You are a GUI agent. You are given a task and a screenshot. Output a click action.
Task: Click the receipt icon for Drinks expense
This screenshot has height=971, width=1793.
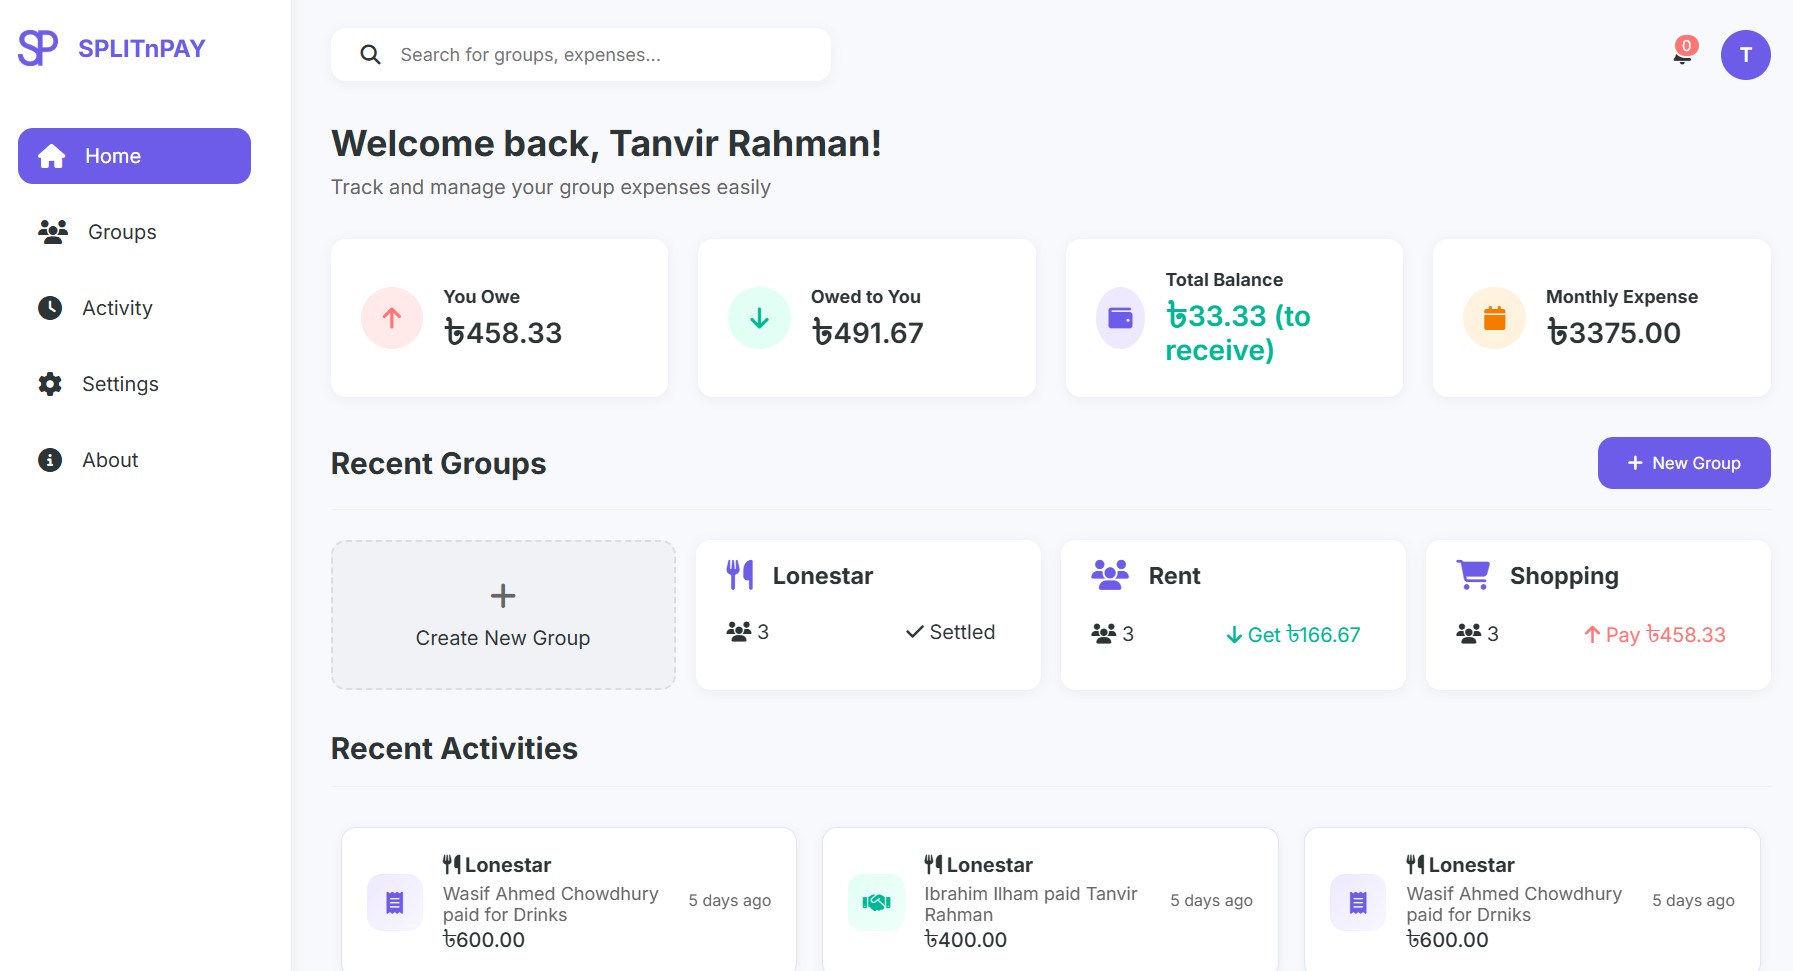395,902
